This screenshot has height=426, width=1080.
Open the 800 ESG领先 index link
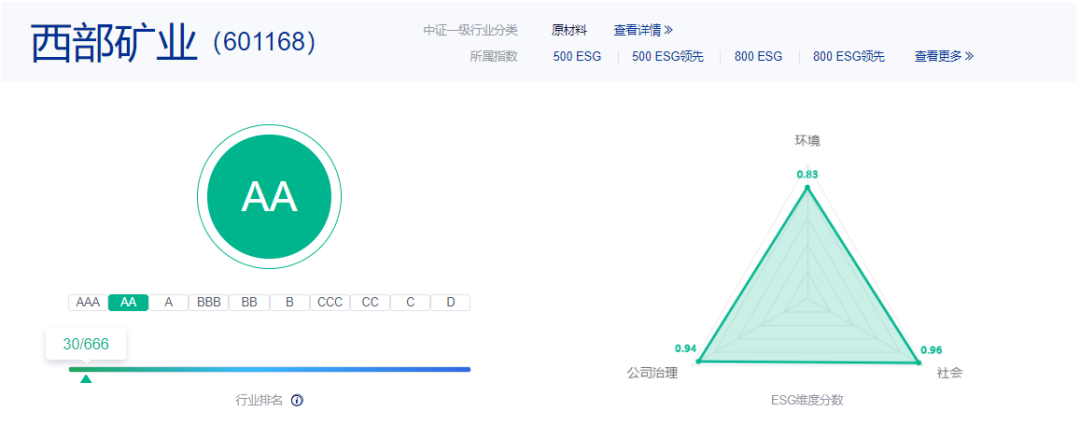pyautogui.click(x=849, y=57)
